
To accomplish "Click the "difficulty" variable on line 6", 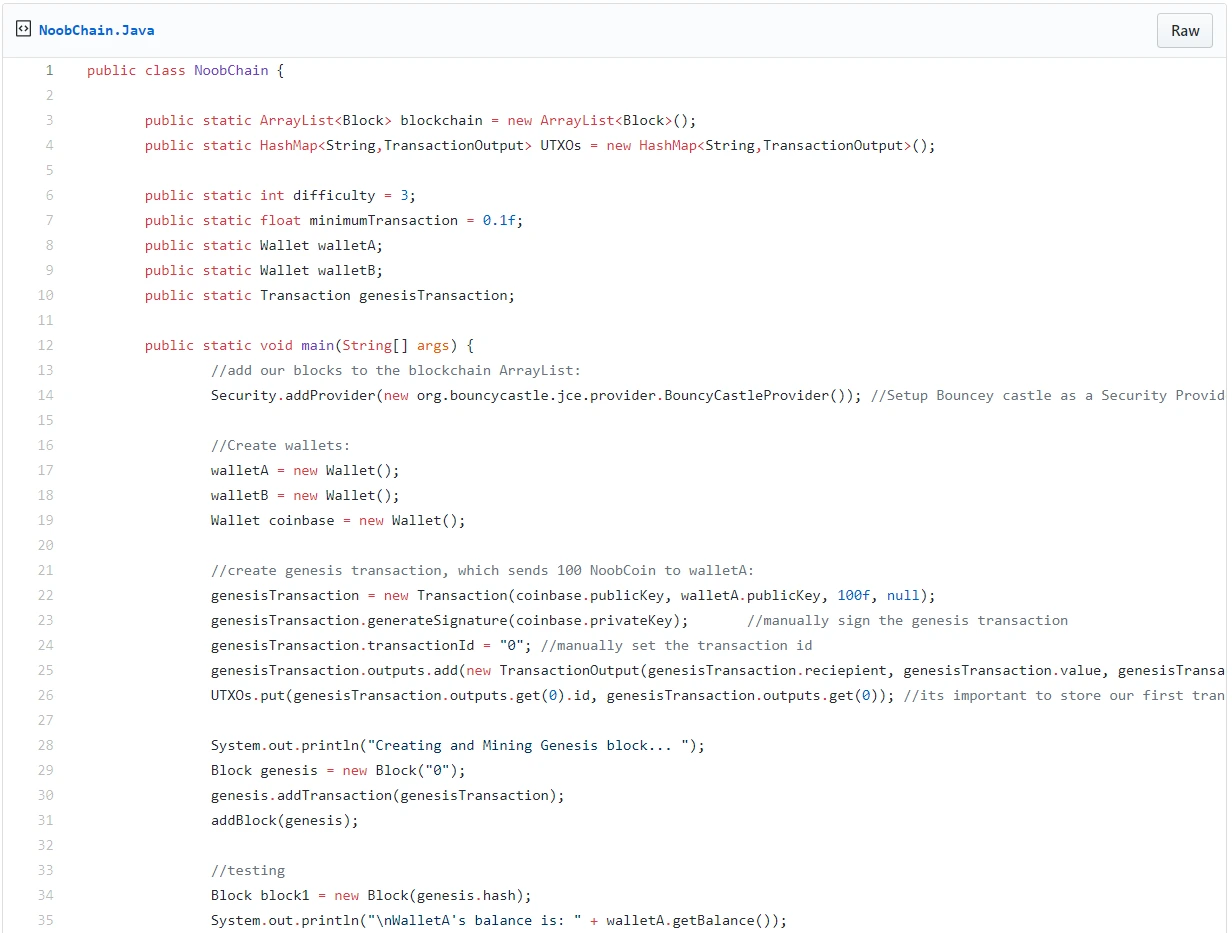I will click(x=334, y=195).
